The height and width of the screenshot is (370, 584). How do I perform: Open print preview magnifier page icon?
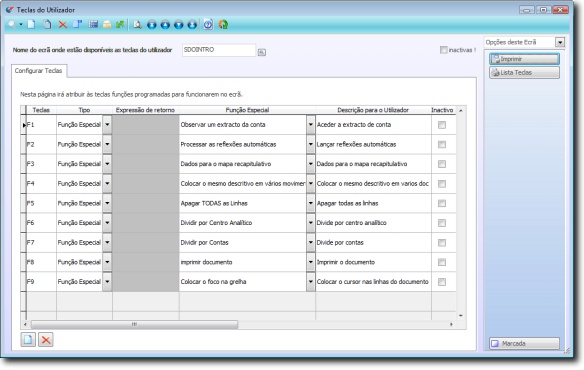137,25
